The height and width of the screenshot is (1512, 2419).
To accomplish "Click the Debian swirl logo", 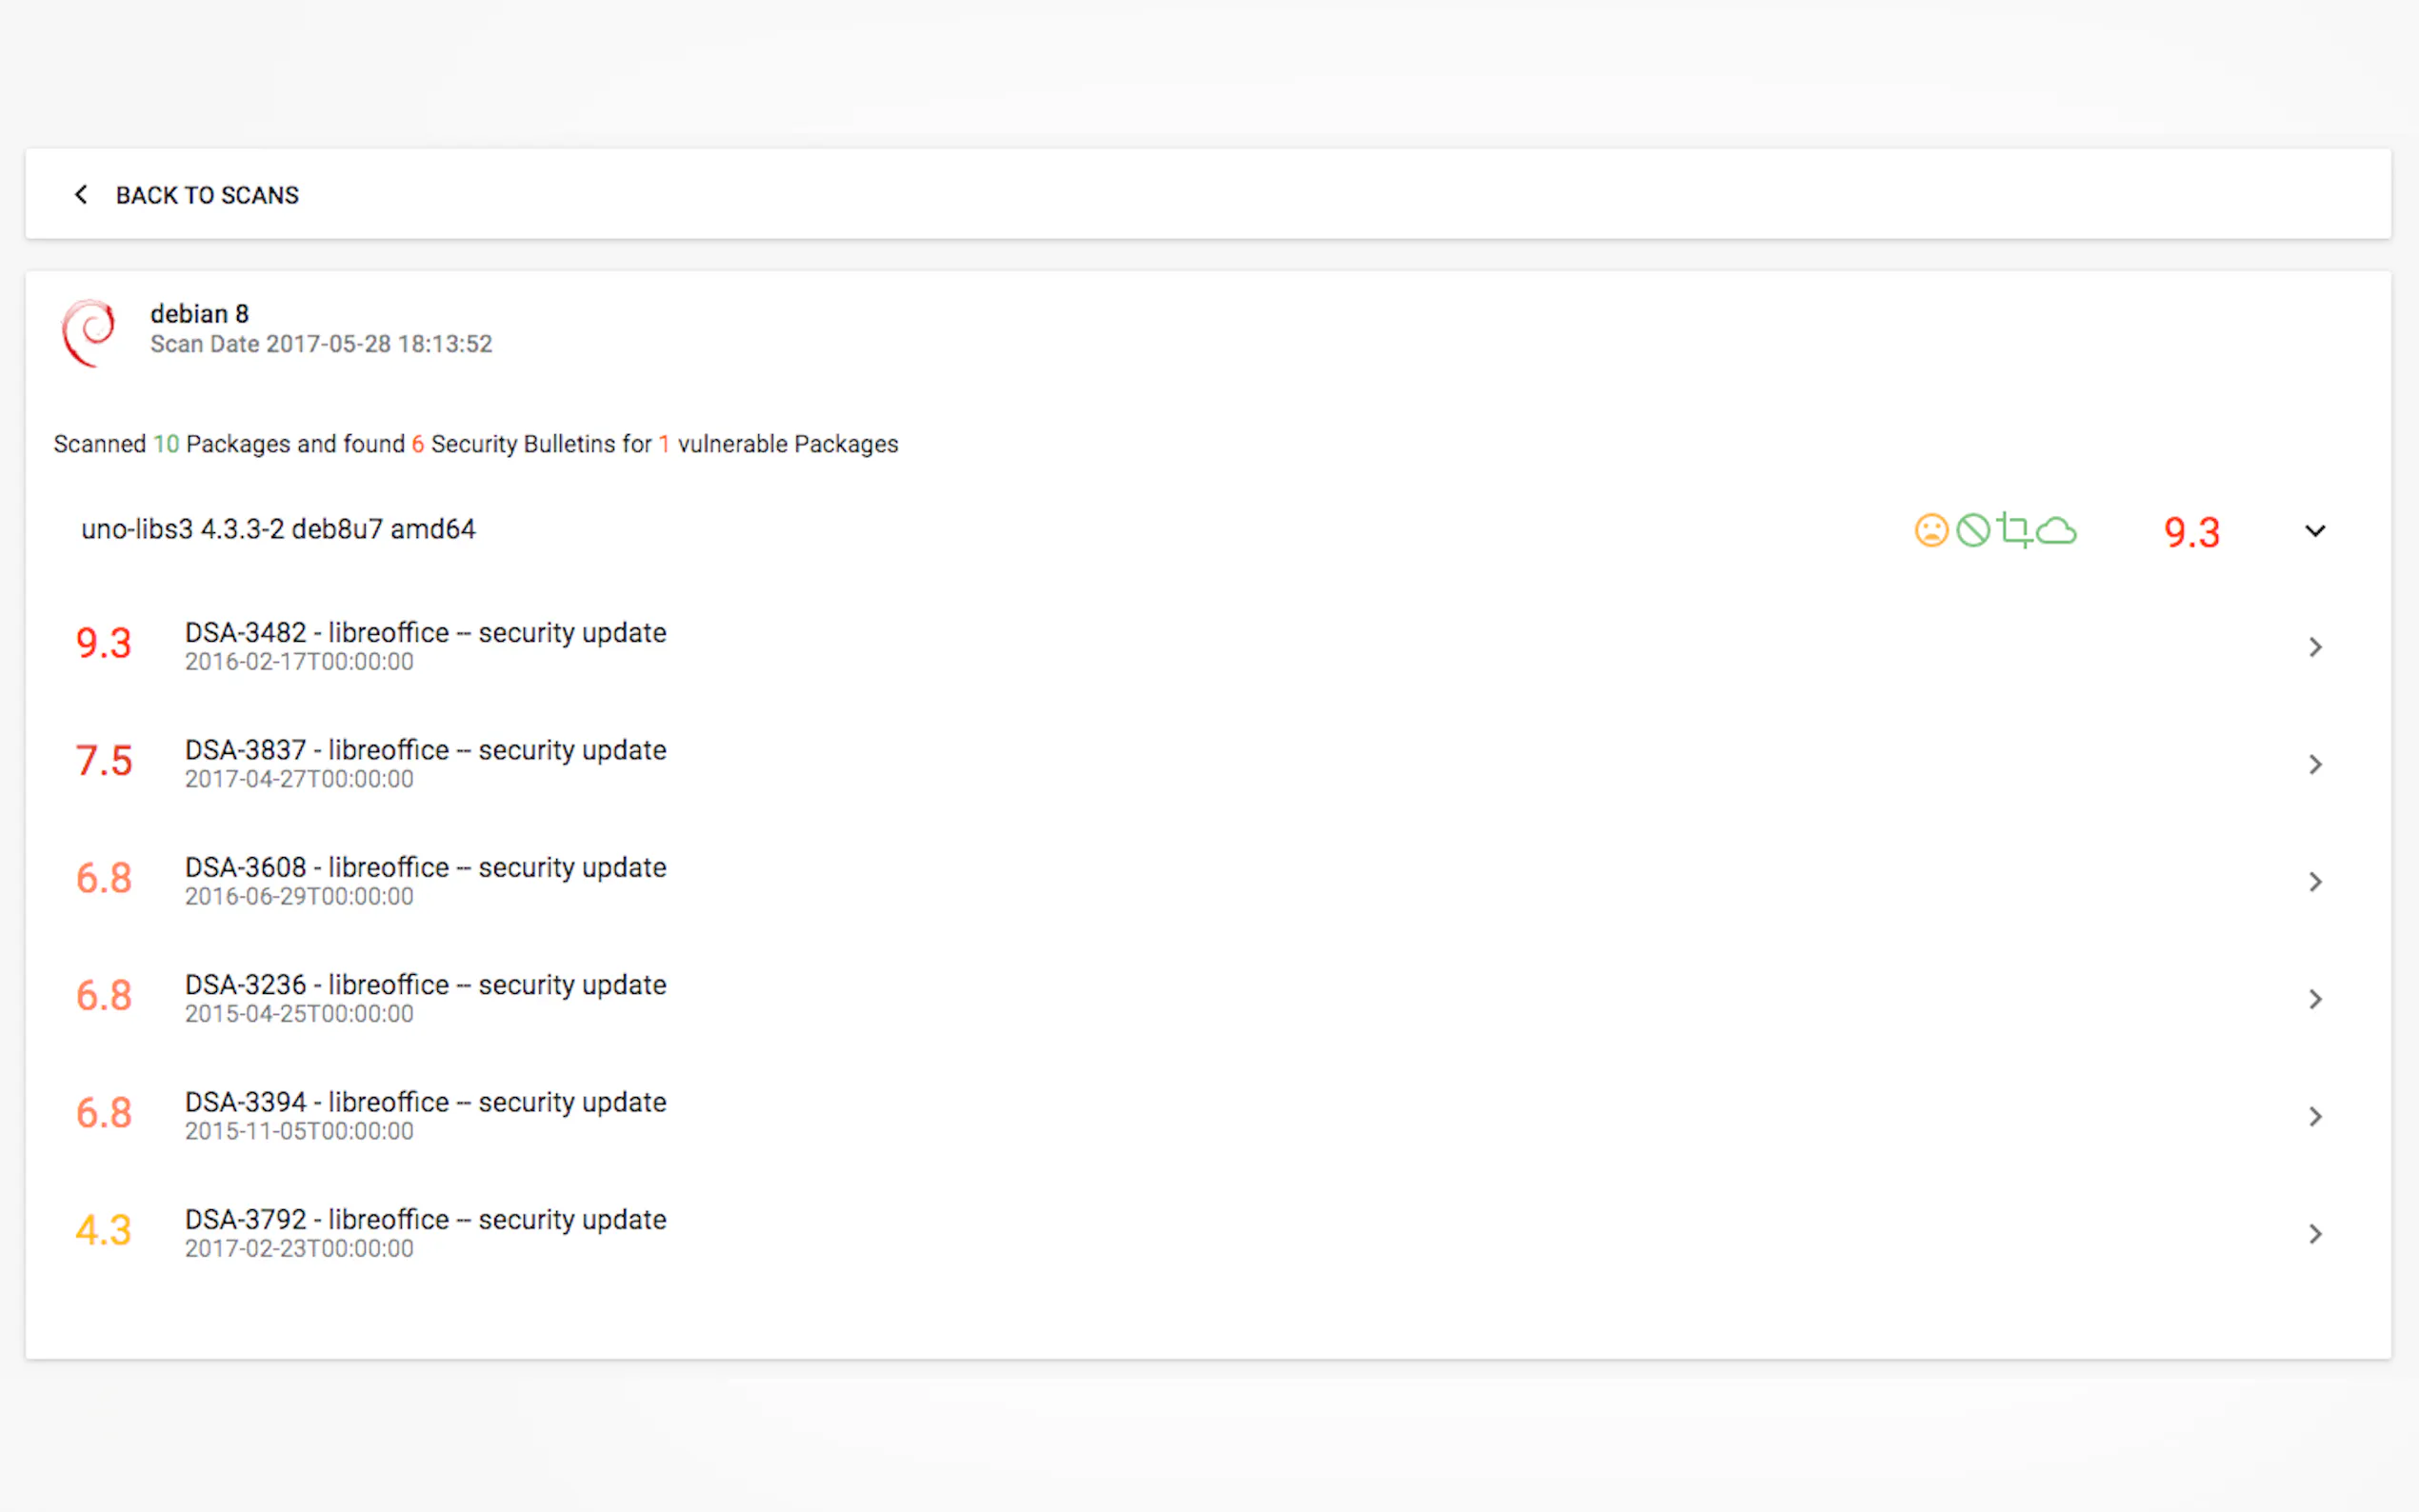I will [89, 332].
